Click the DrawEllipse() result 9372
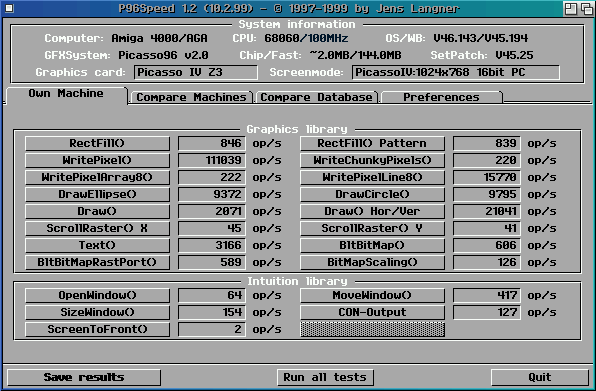 [x=212, y=194]
